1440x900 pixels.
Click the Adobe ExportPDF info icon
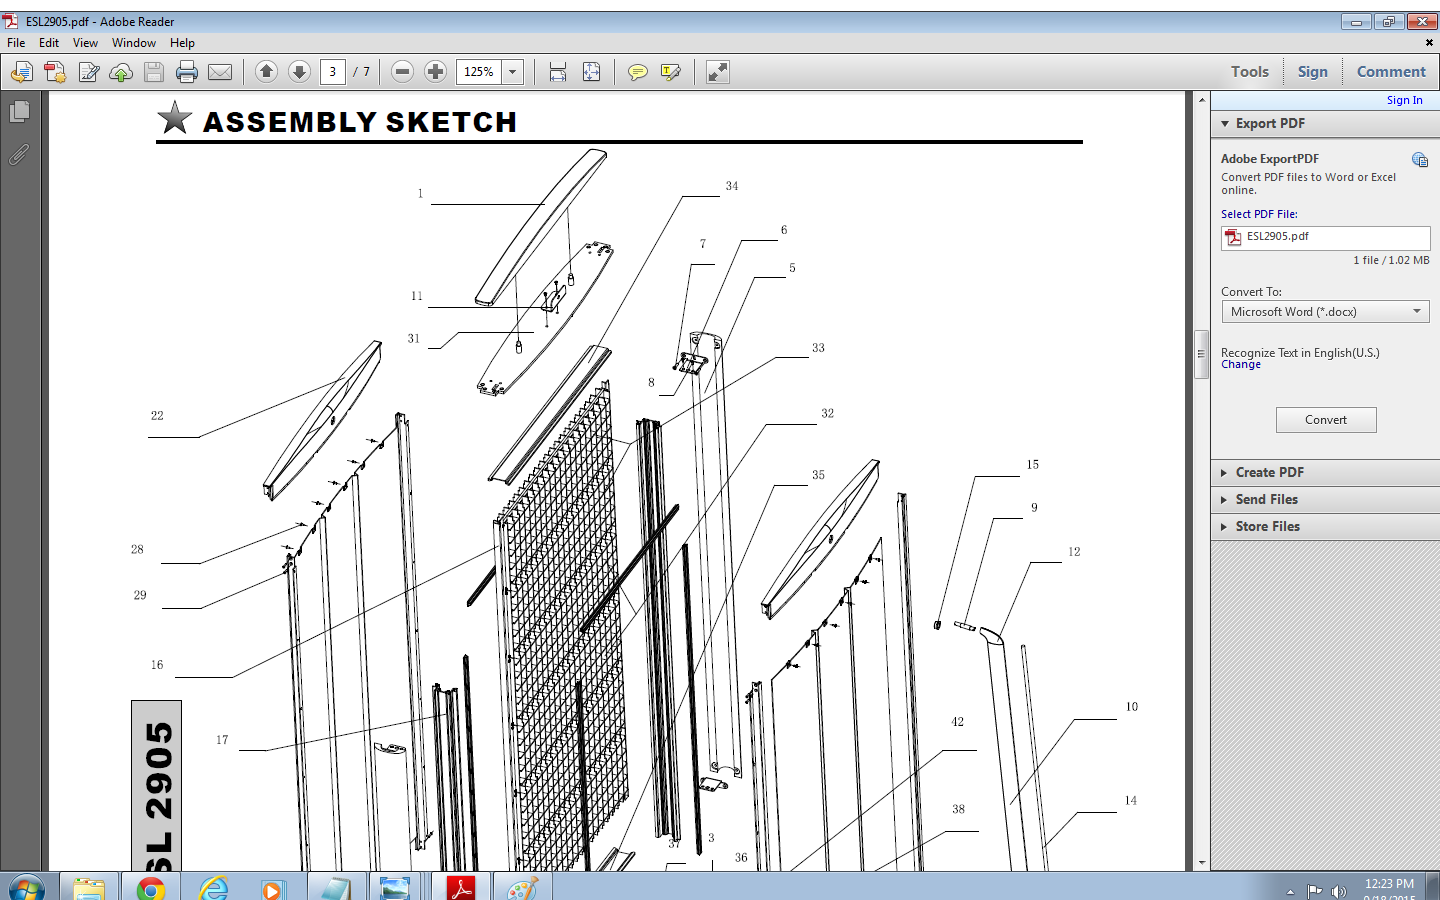pos(1420,160)
